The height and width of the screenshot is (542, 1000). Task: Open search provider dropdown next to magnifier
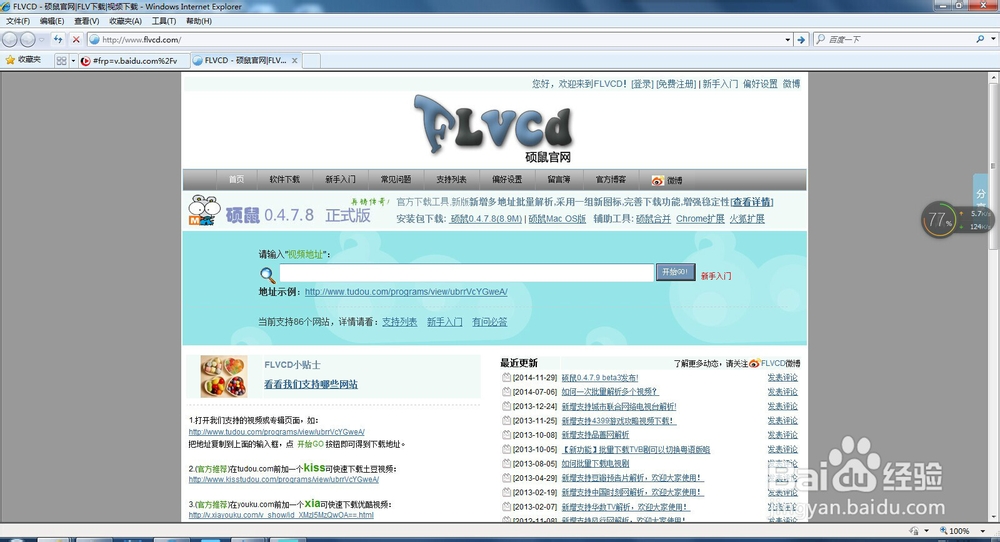tap(994, 40)
